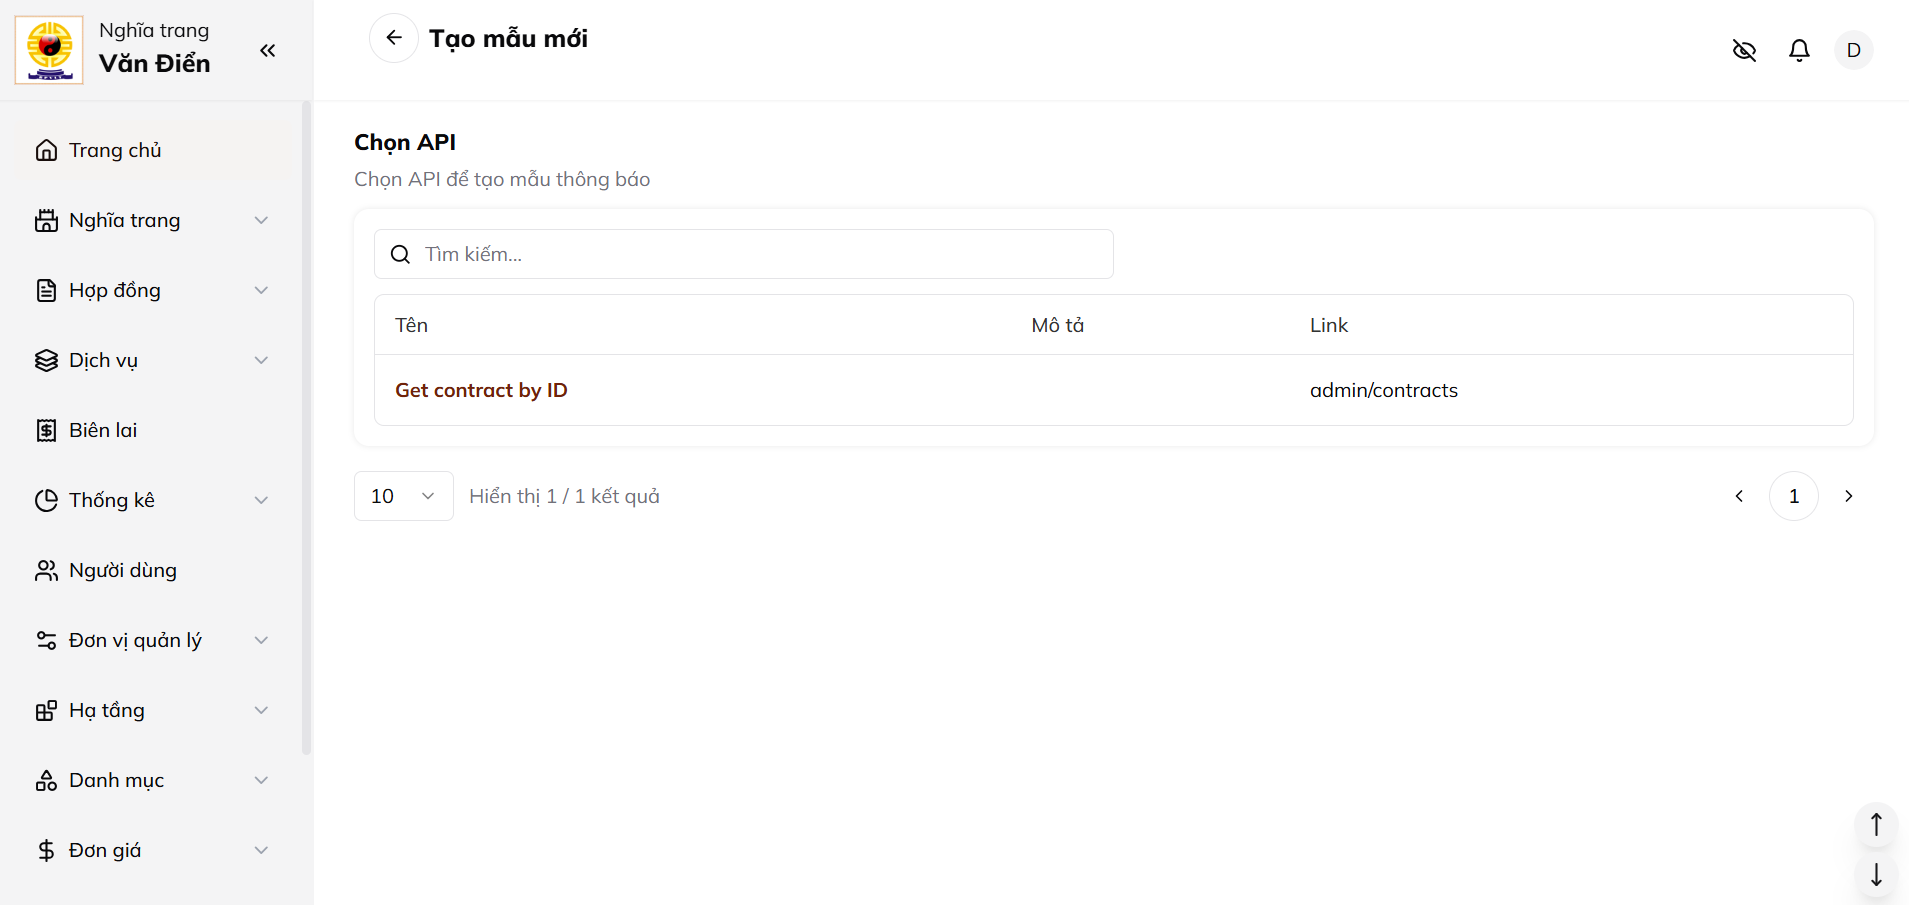This screenshot has height=905, width=1909.
Task: Expand the Hợp đồng sidebar menu
Action: click(150, 290)
